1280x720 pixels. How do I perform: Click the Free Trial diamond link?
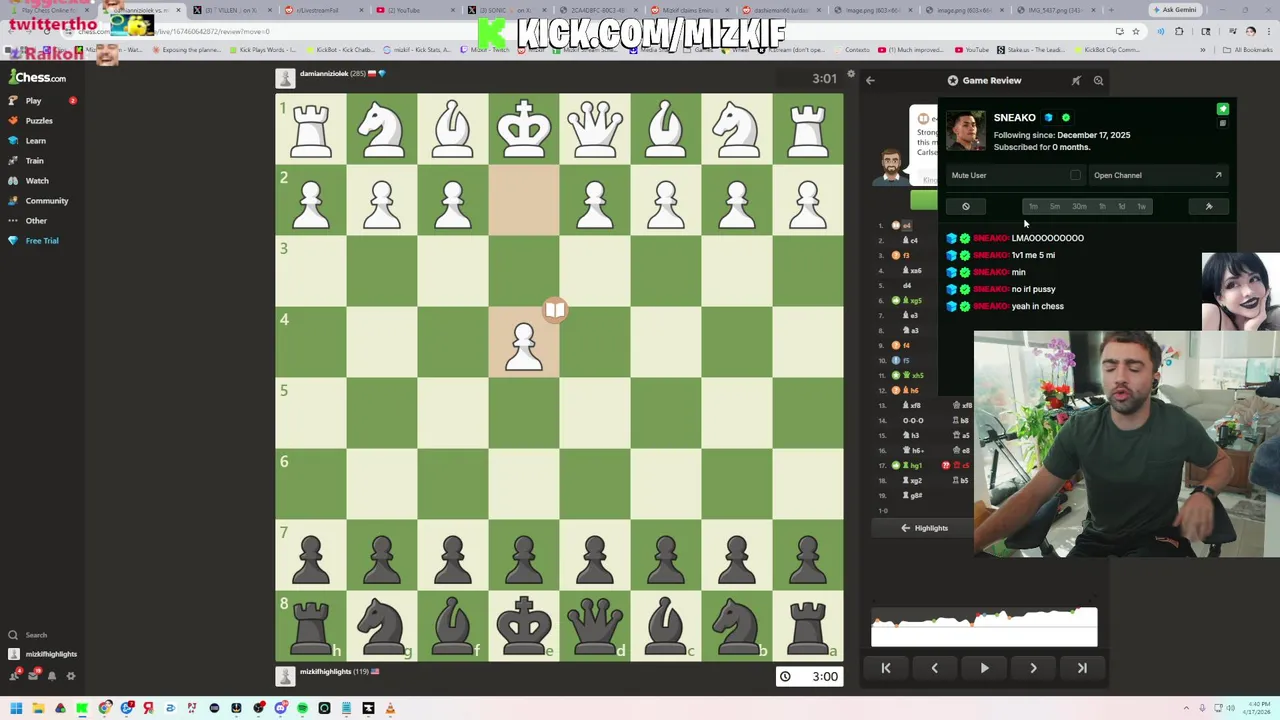pyautogui.click(x=41, y=240)
